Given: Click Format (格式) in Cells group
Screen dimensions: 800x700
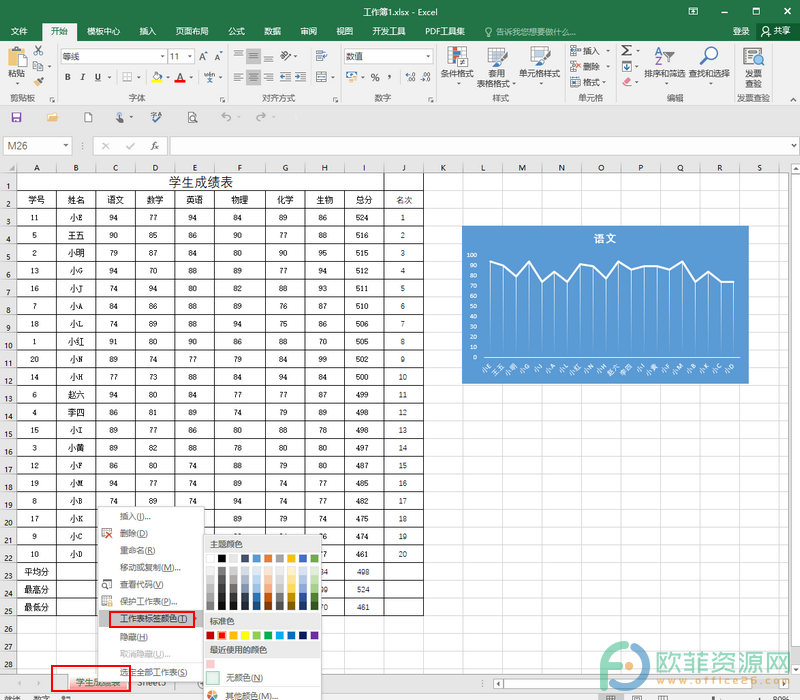Looking at the screenshot, I should [588, 82].
